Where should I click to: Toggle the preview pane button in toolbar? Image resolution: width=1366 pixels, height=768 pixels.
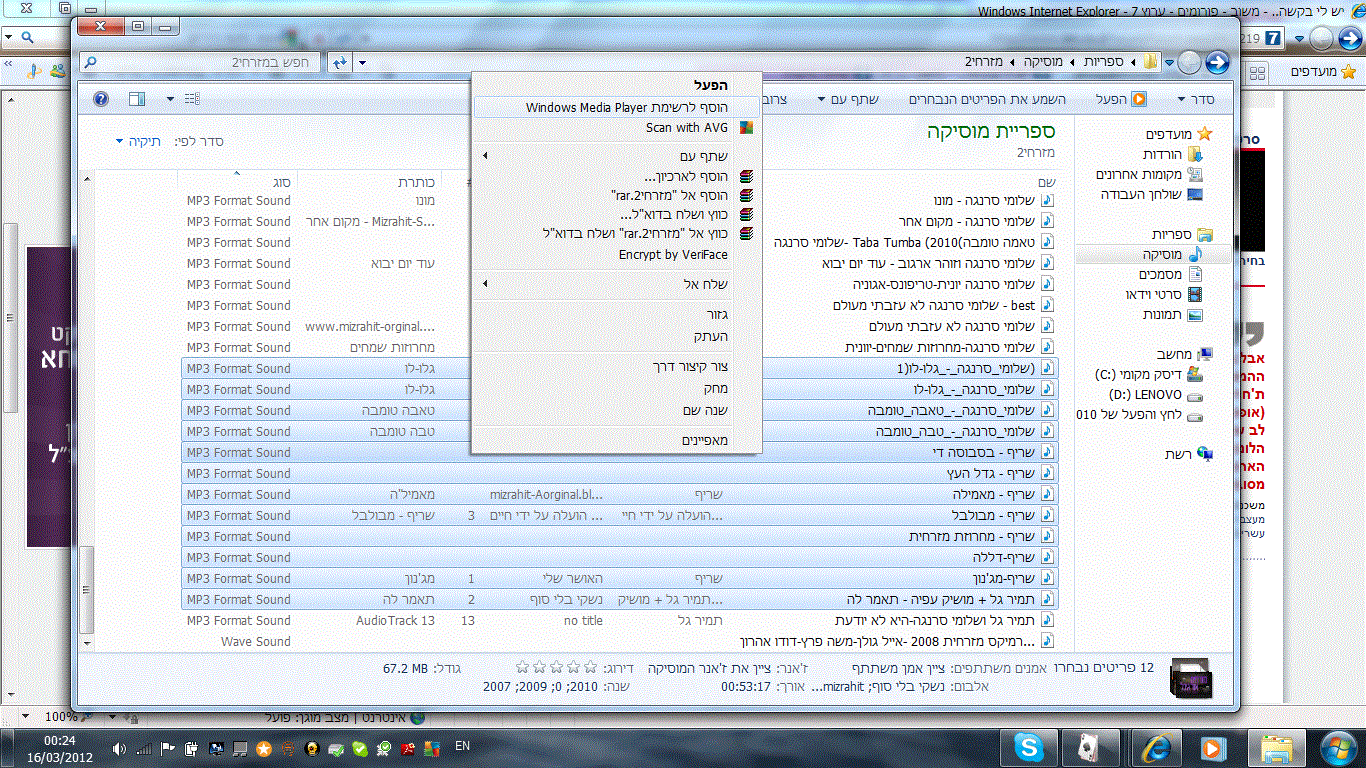[137, 99]
